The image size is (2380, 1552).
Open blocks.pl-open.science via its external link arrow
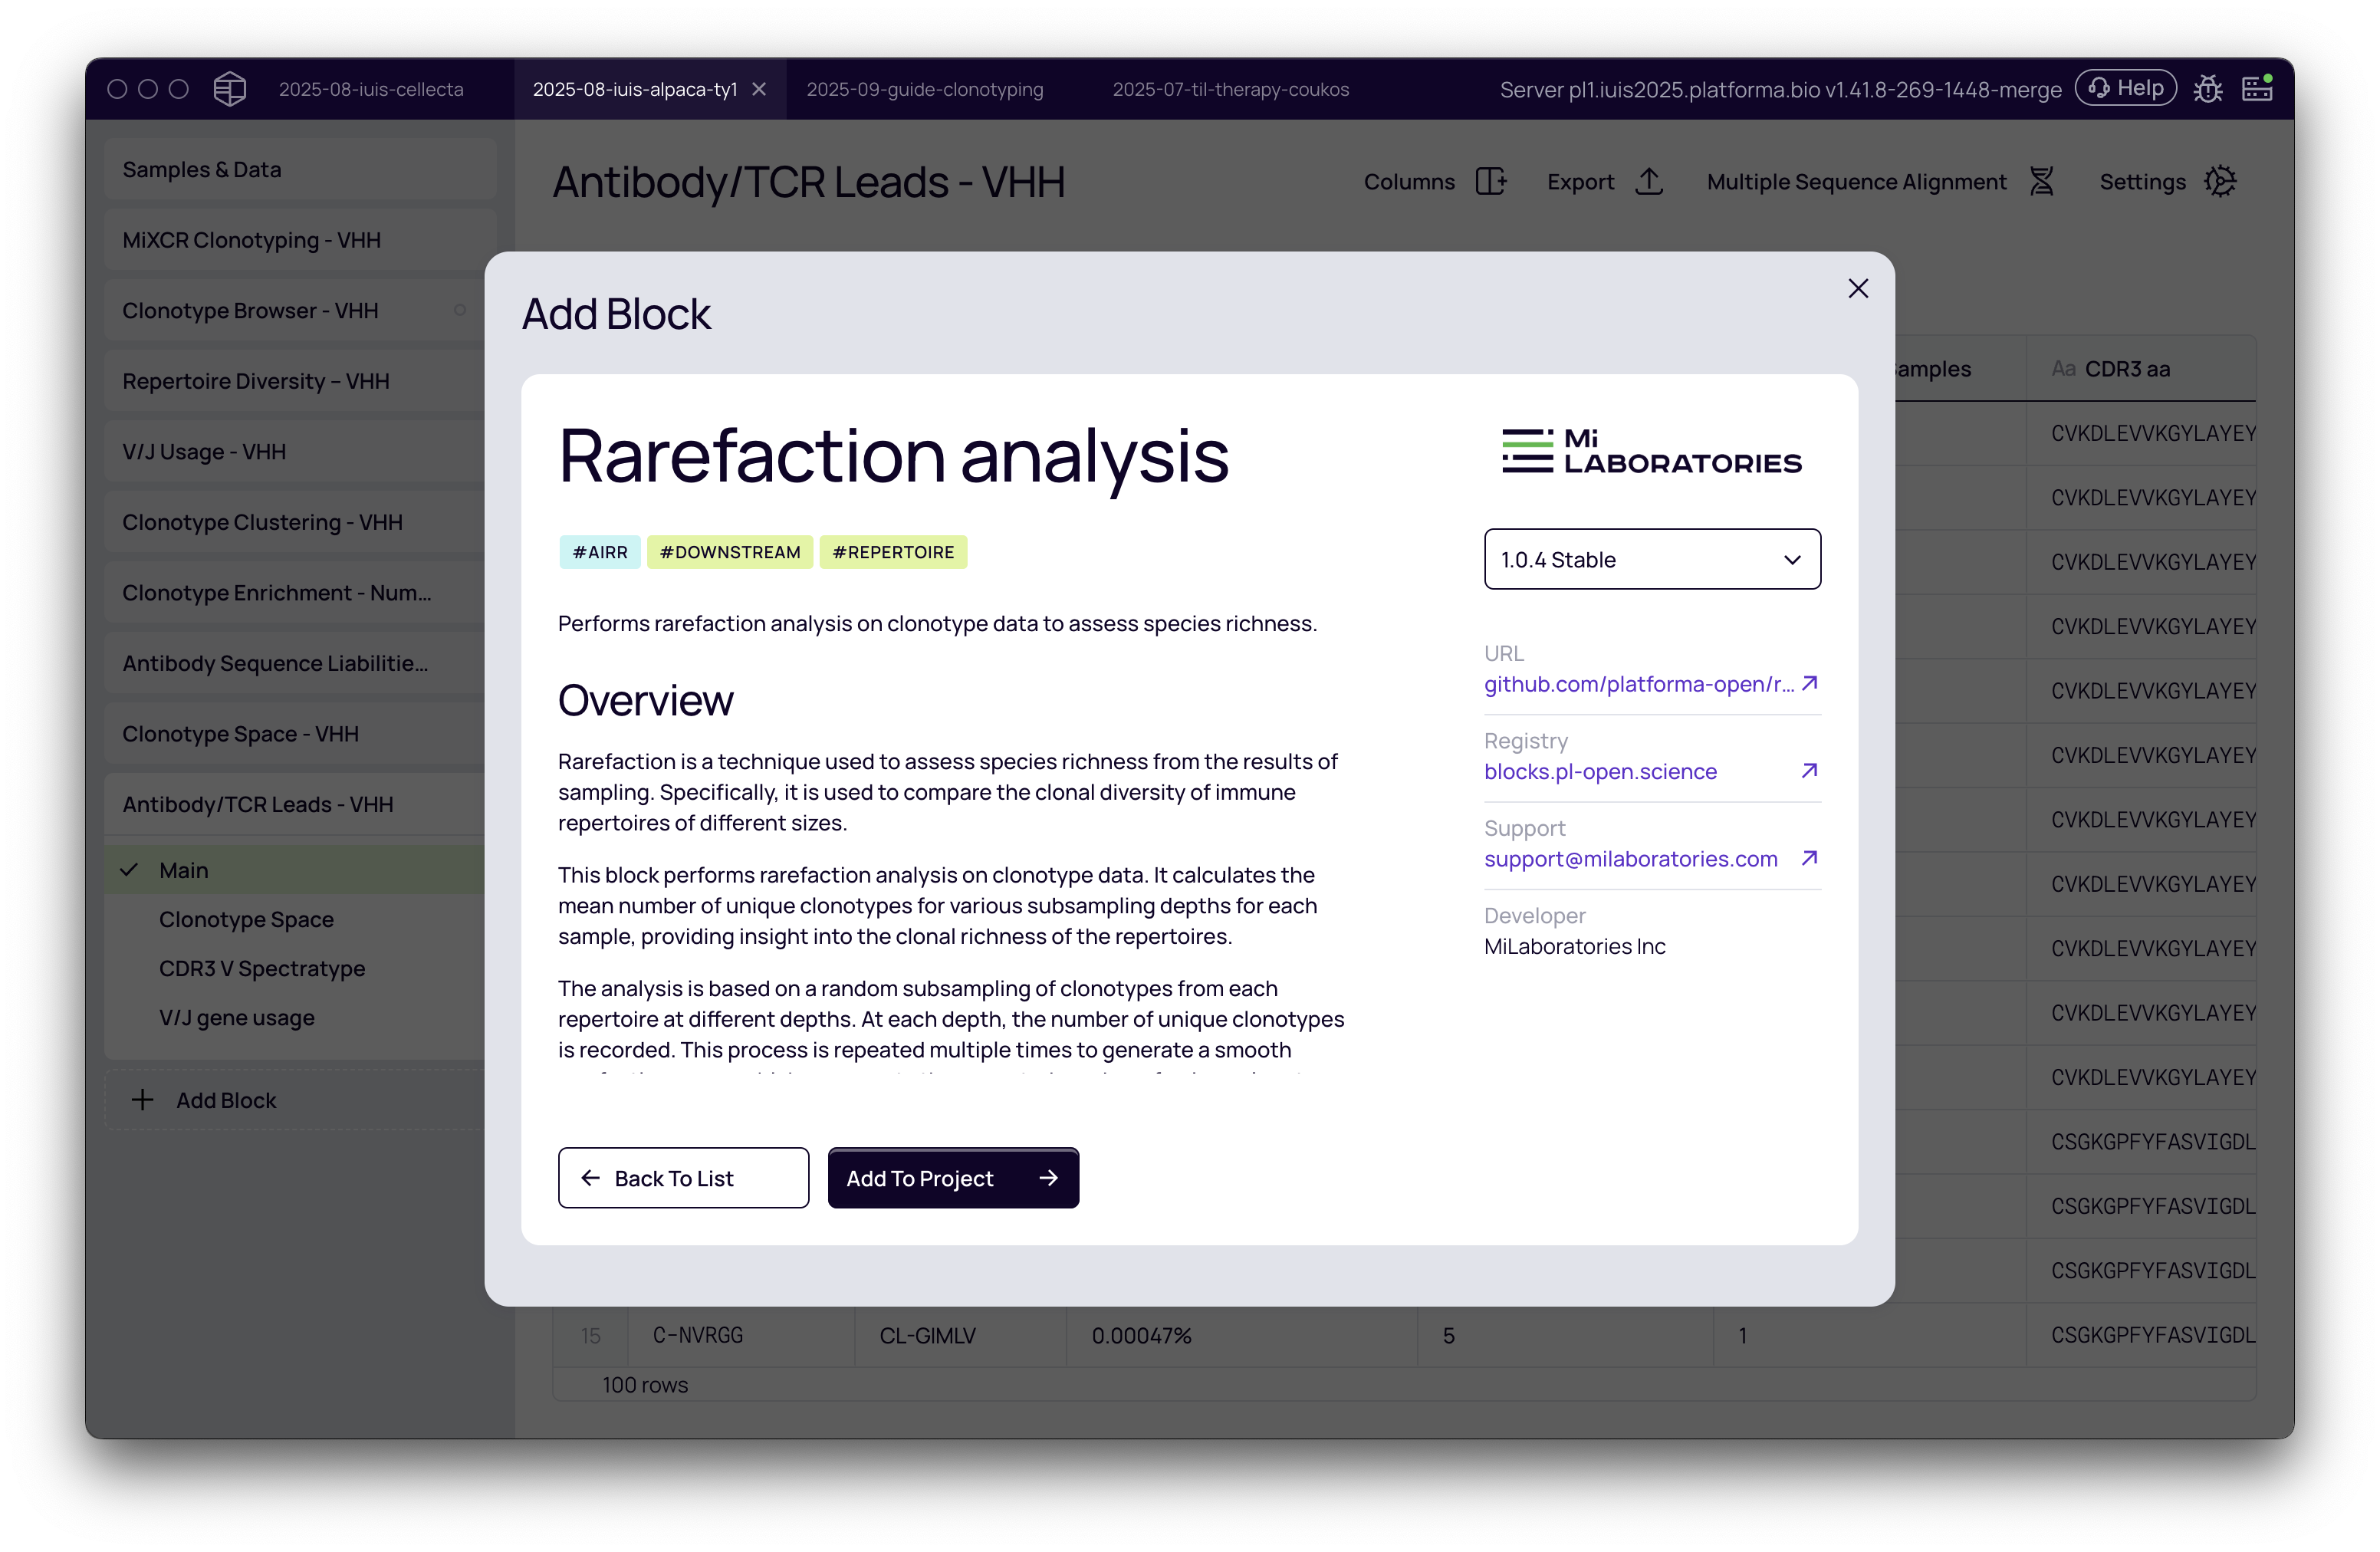click(1809, 771)
